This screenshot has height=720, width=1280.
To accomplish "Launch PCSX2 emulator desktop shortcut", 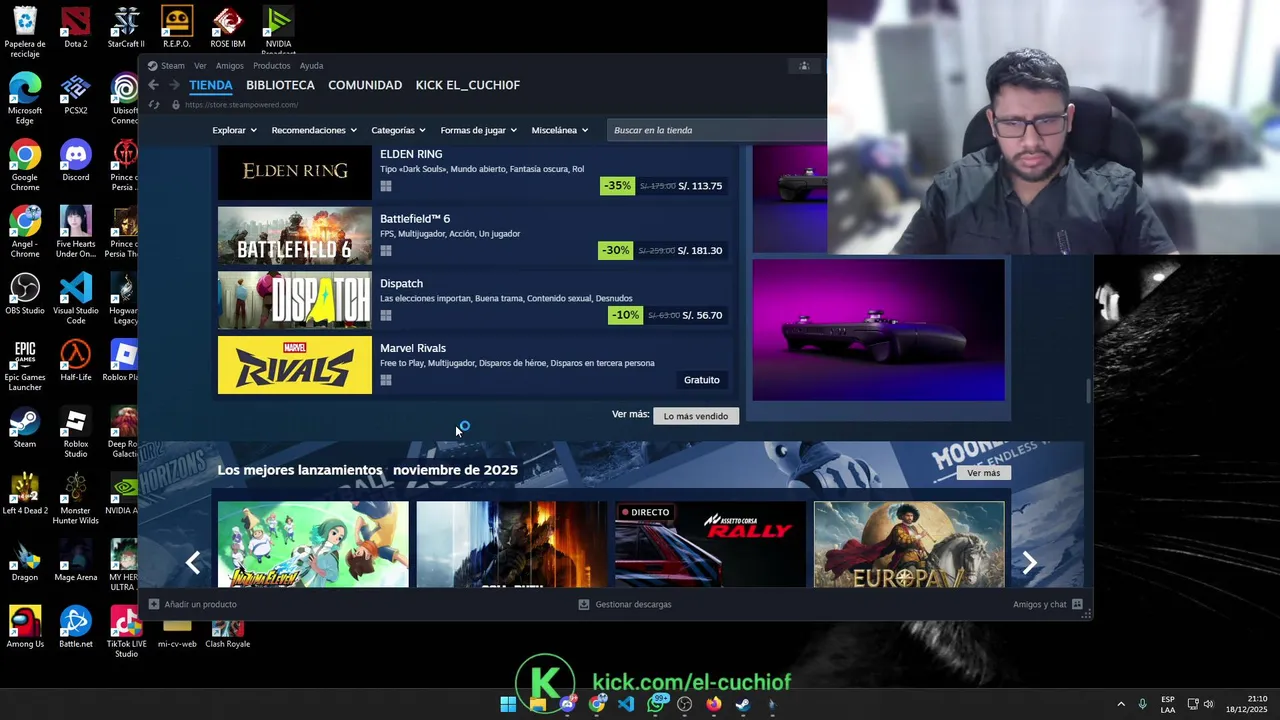I will (x=75, y=94).
